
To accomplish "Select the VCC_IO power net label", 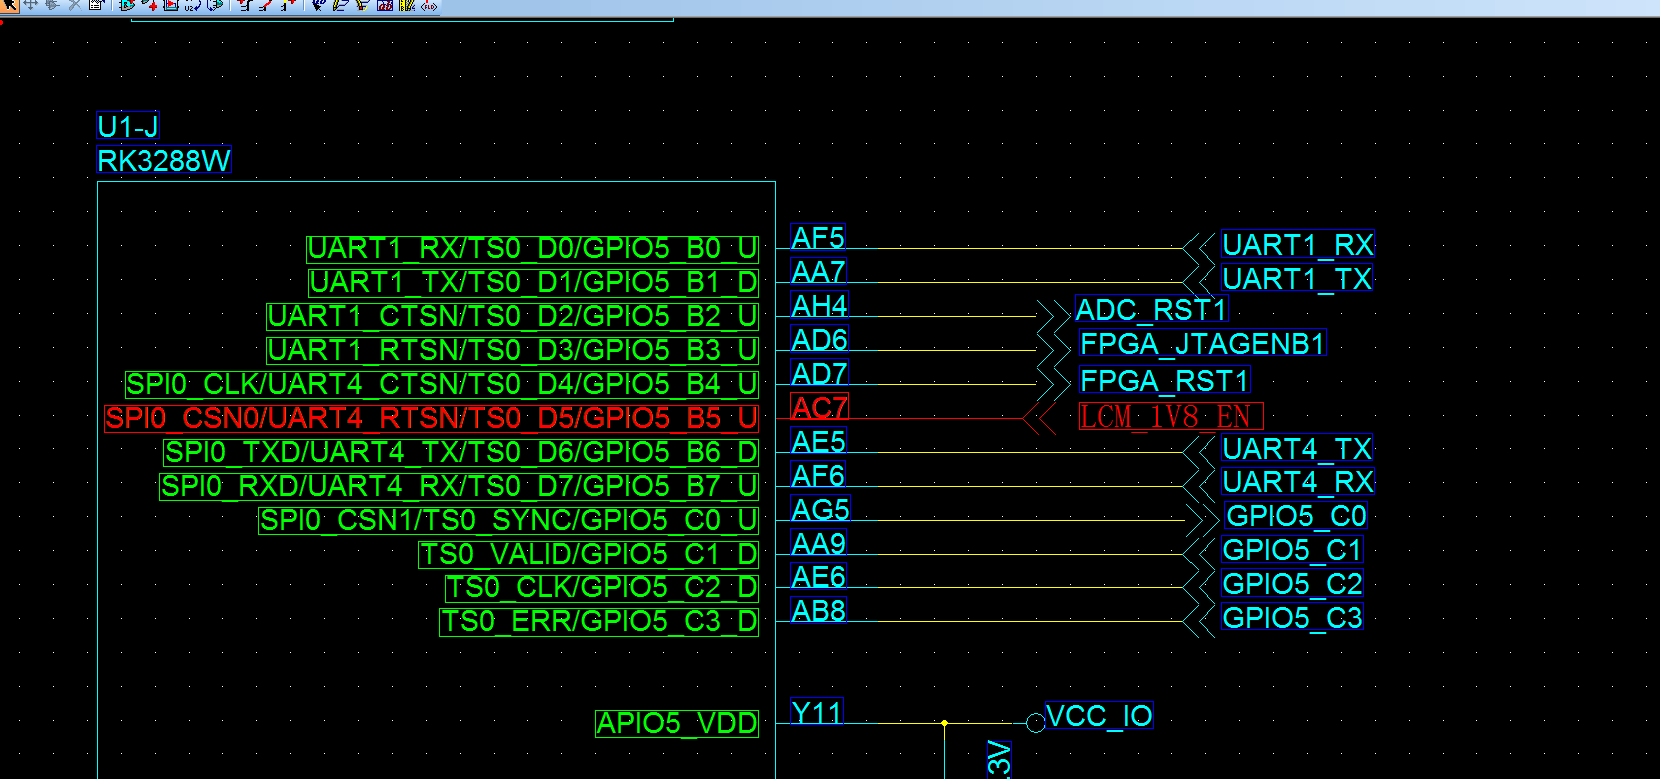I will click(1099, 716).
